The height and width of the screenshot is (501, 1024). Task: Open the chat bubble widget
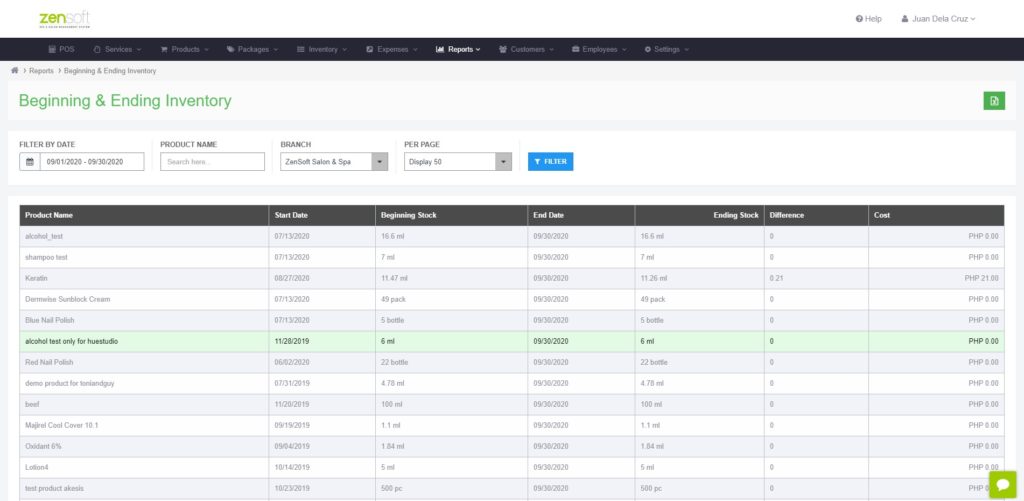[x=1002, y=485]
